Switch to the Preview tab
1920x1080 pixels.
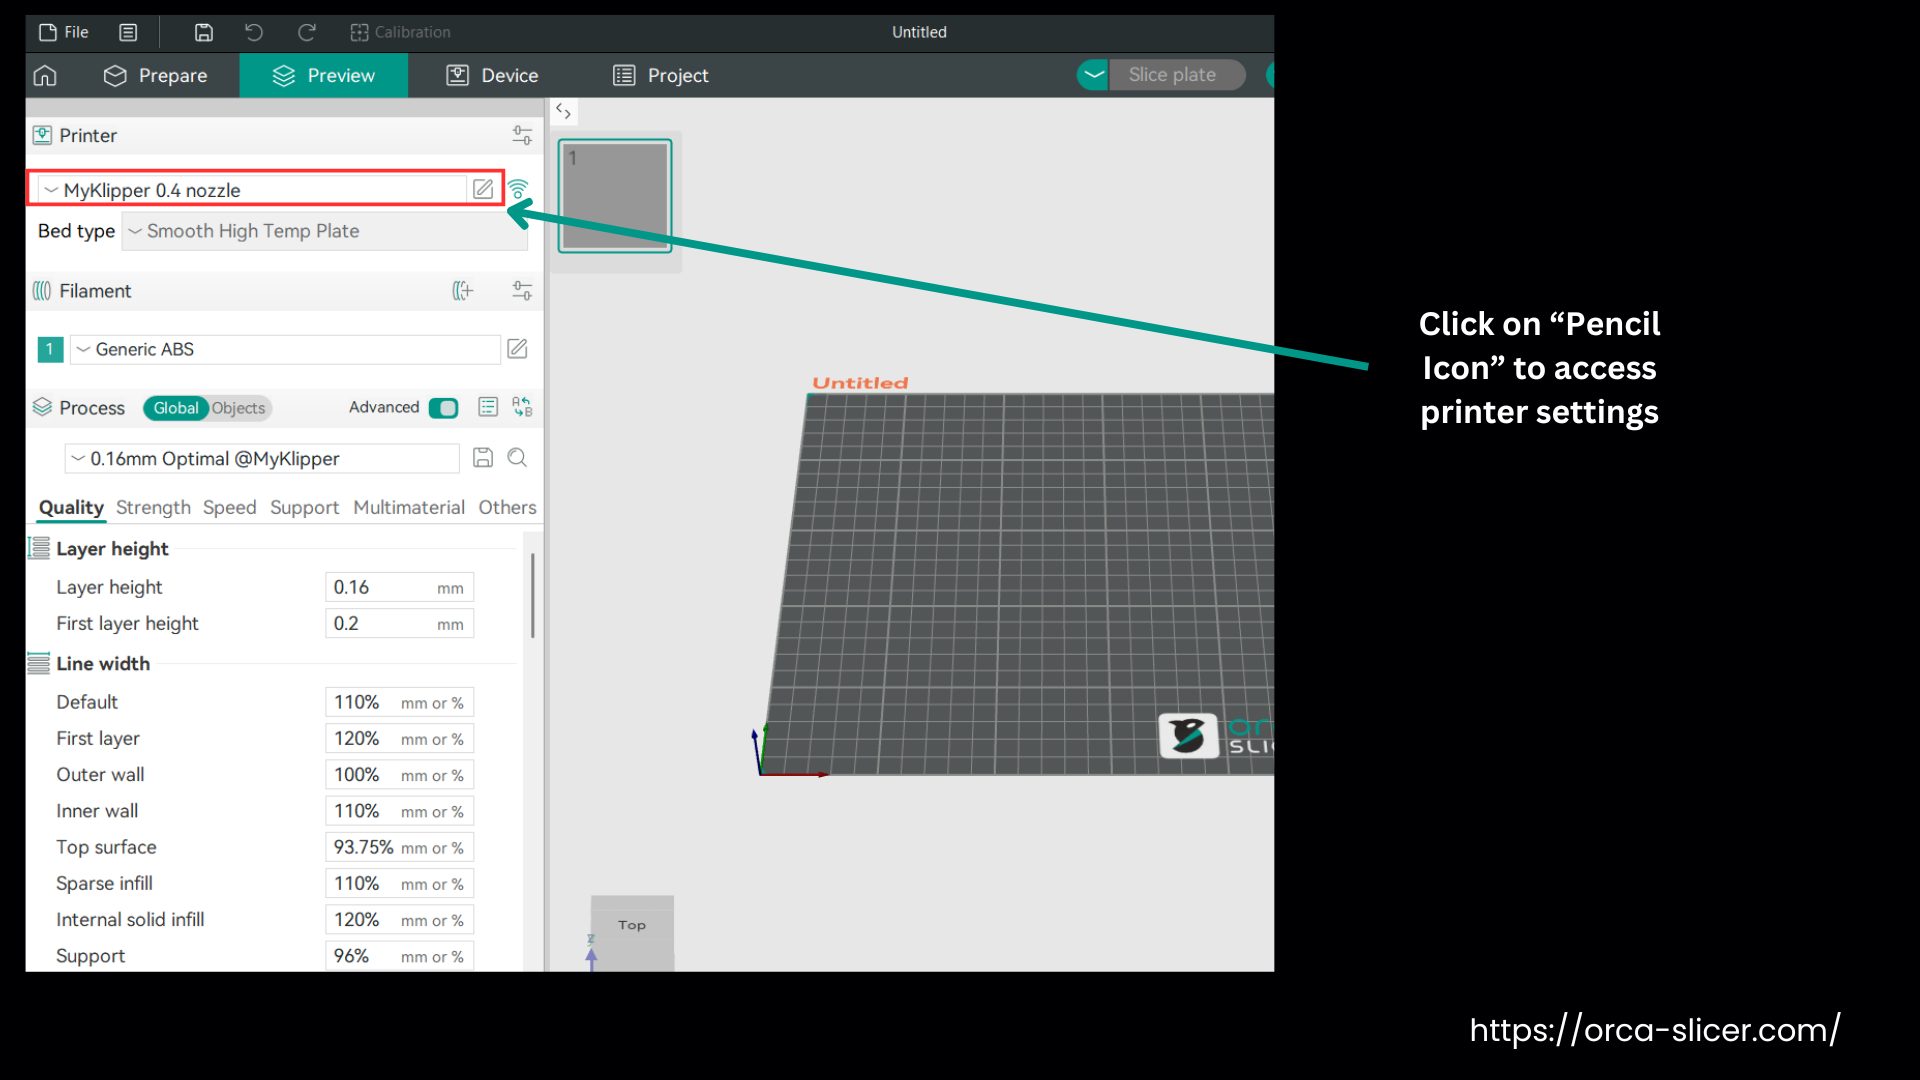point(323,75)
